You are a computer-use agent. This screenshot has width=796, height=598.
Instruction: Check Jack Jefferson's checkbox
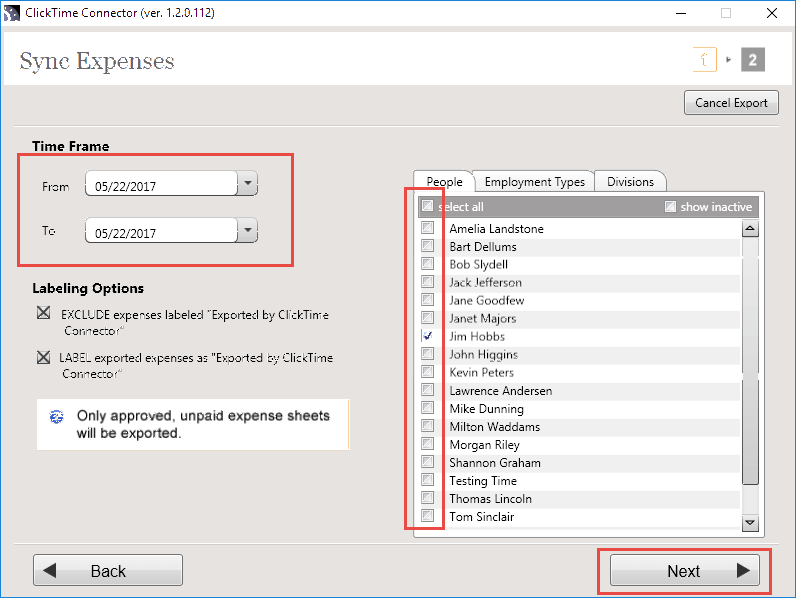427,282
